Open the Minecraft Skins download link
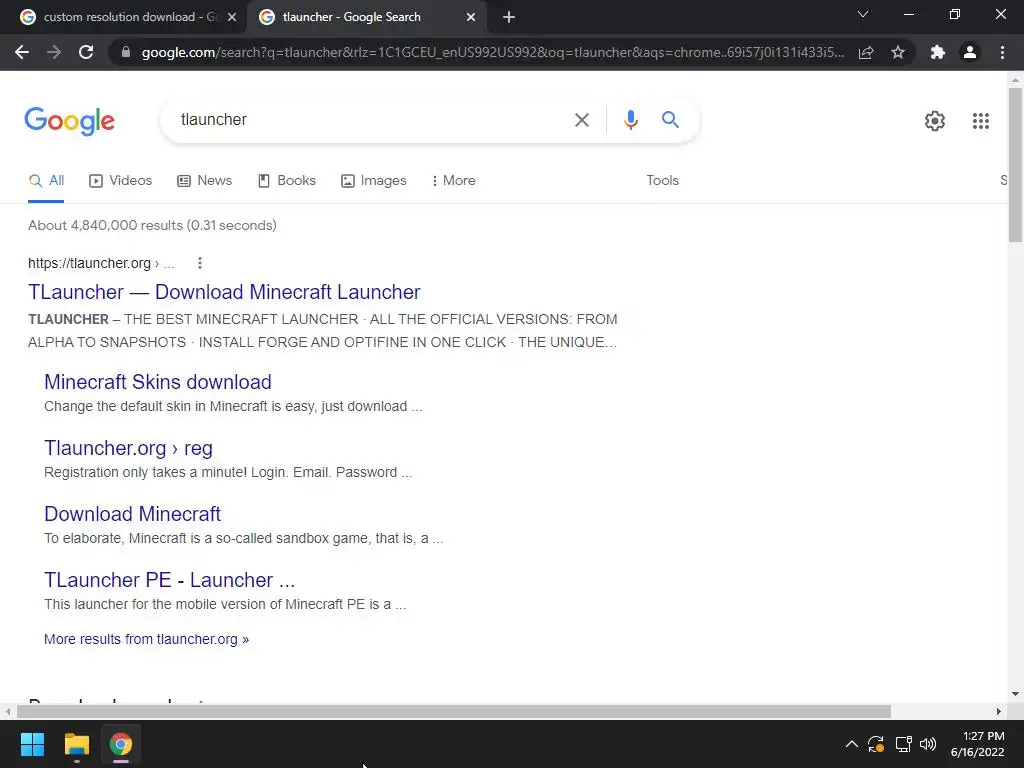 (157, 382)
